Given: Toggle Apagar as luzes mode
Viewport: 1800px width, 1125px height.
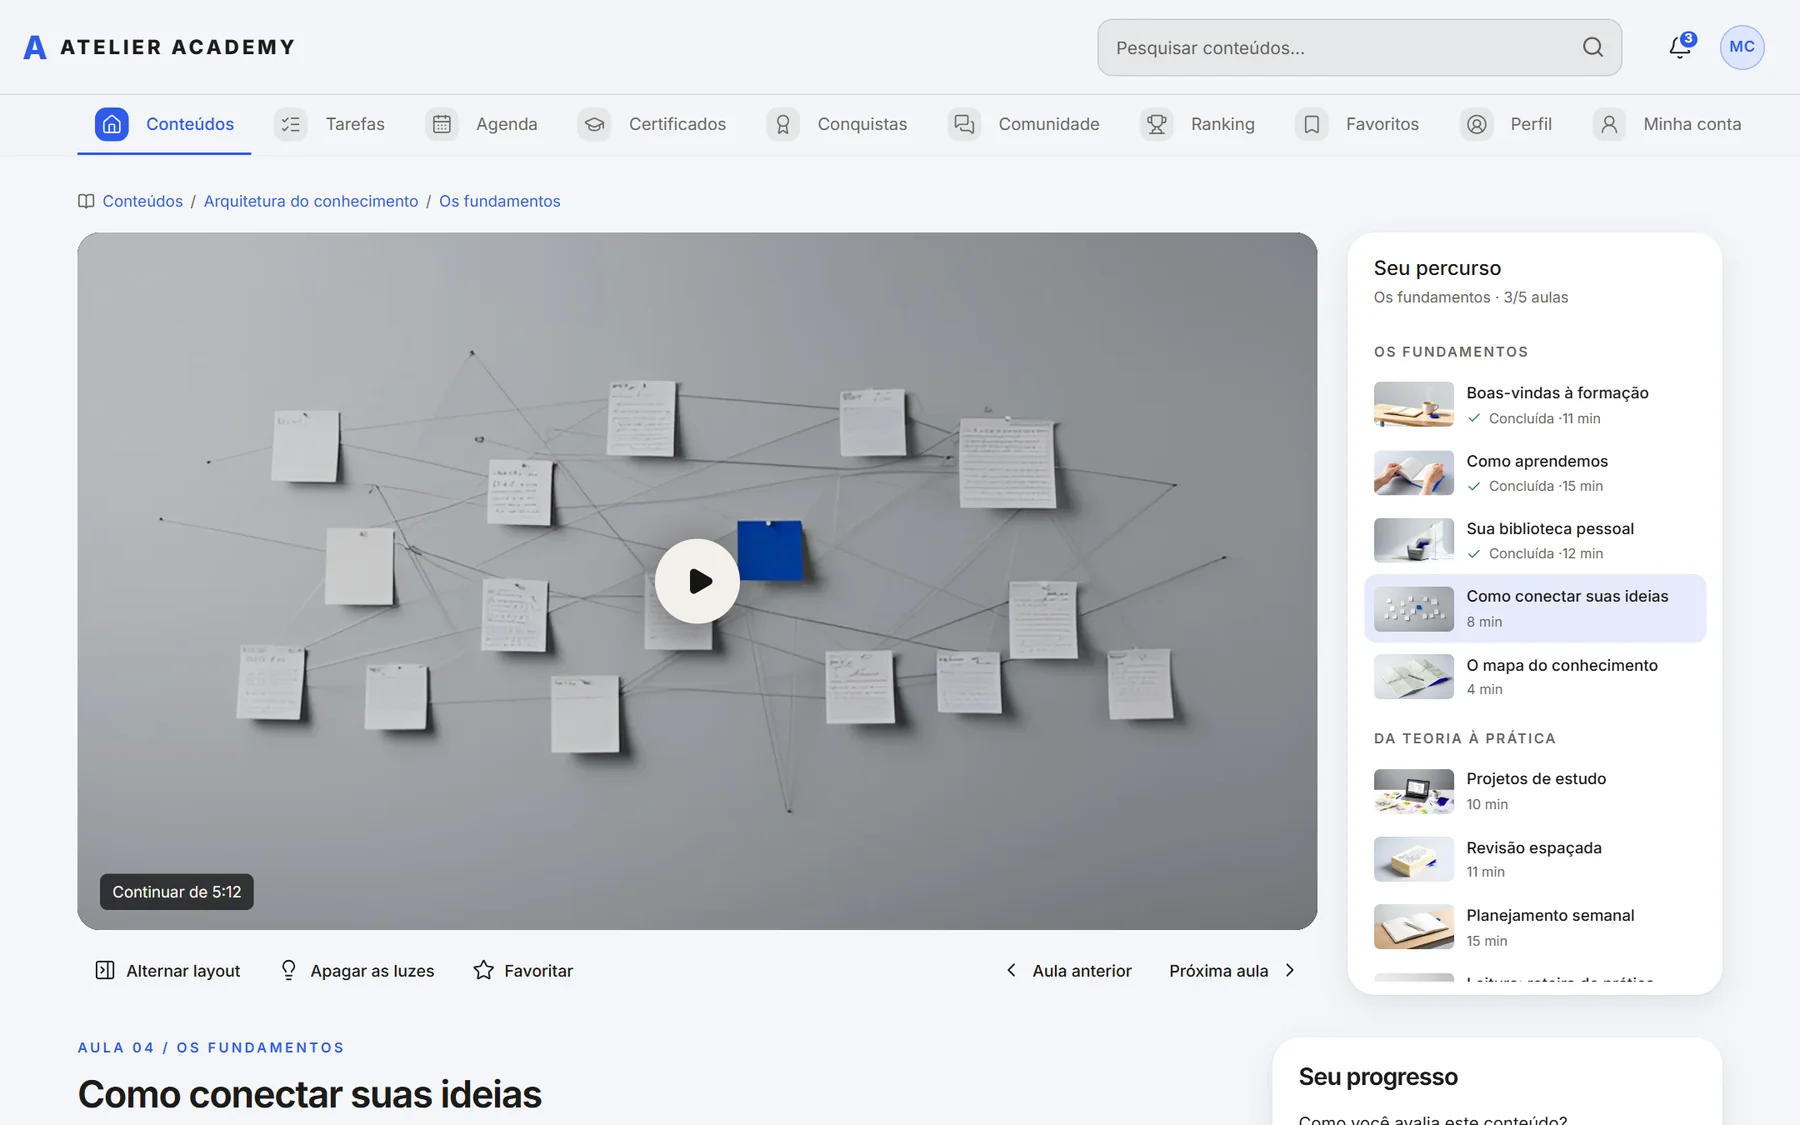Looking at the screenshot, I should click(358, 970).
